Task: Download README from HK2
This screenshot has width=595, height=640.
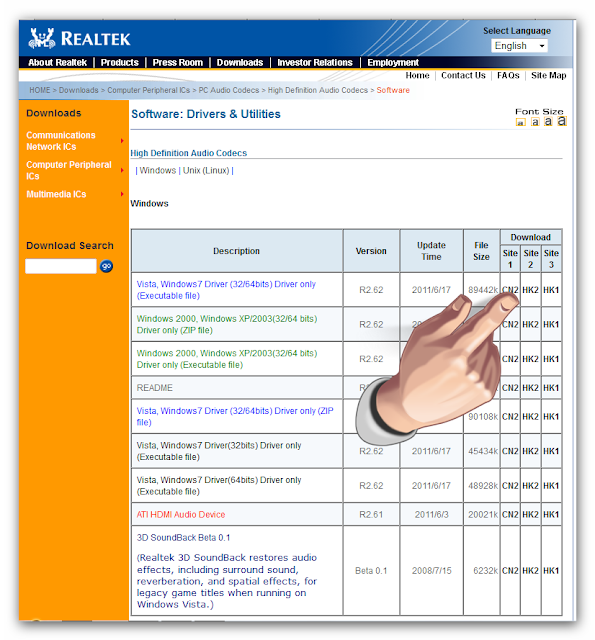Action: 531,388
